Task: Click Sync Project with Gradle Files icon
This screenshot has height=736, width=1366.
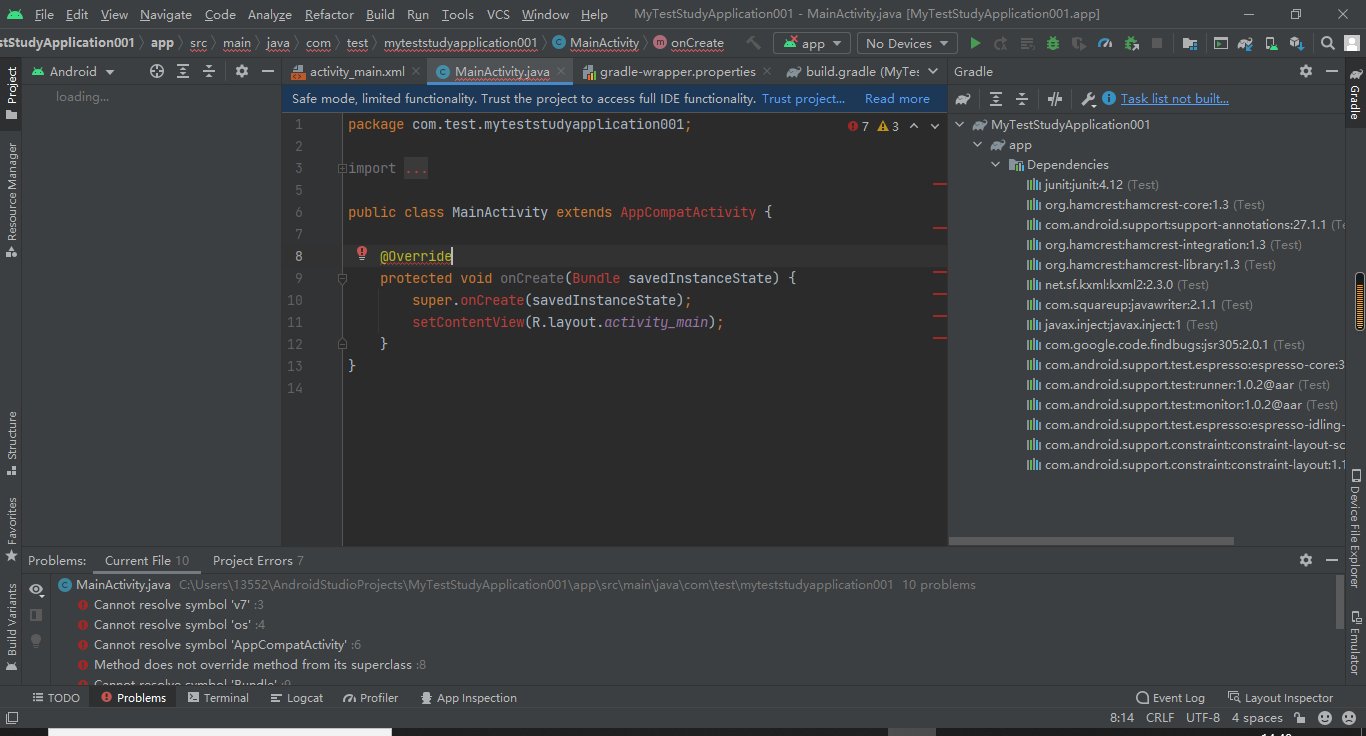Action: coord(1245,43)
